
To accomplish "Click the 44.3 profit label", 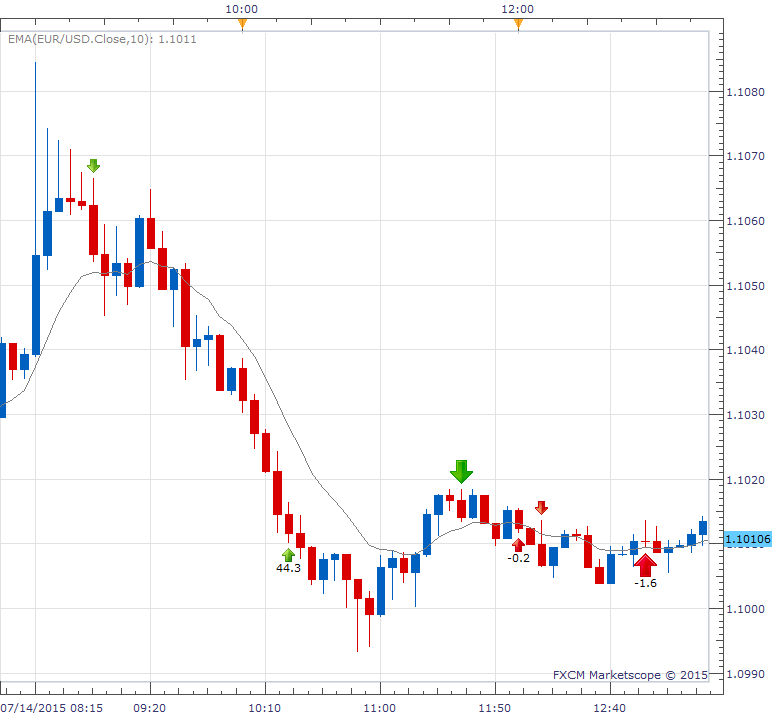I will pos(288,568).
